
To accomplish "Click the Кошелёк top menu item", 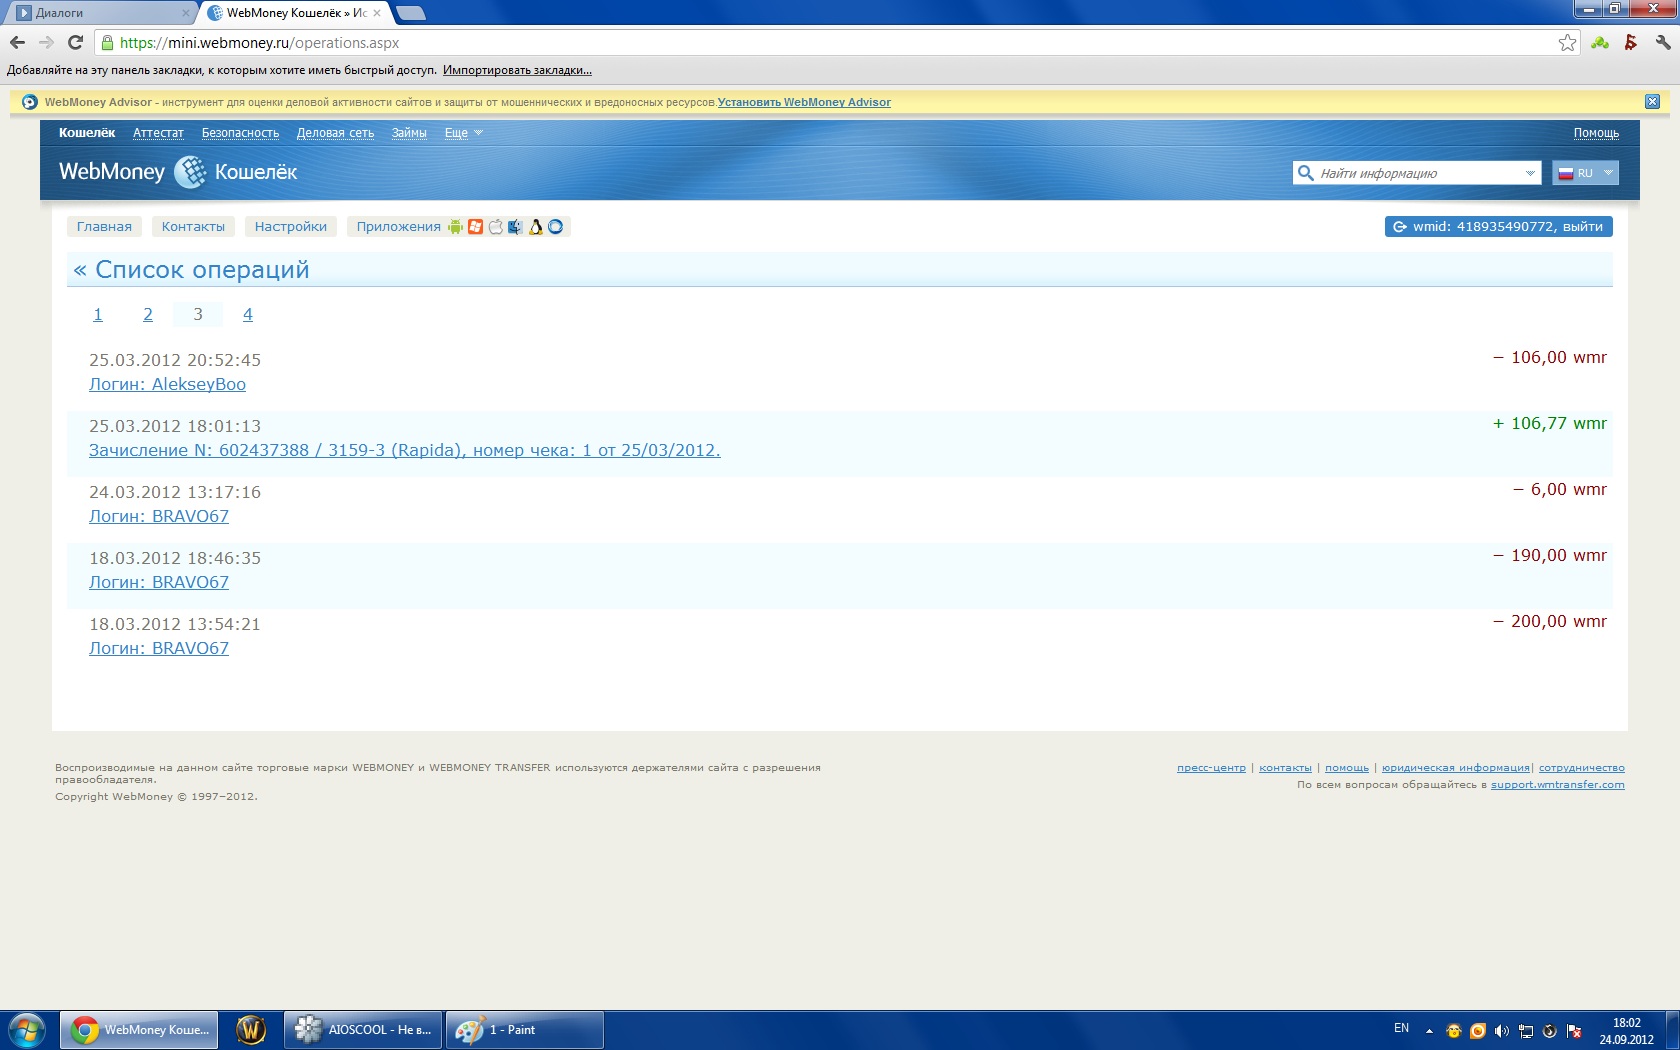I will click(x=87, y=133).
